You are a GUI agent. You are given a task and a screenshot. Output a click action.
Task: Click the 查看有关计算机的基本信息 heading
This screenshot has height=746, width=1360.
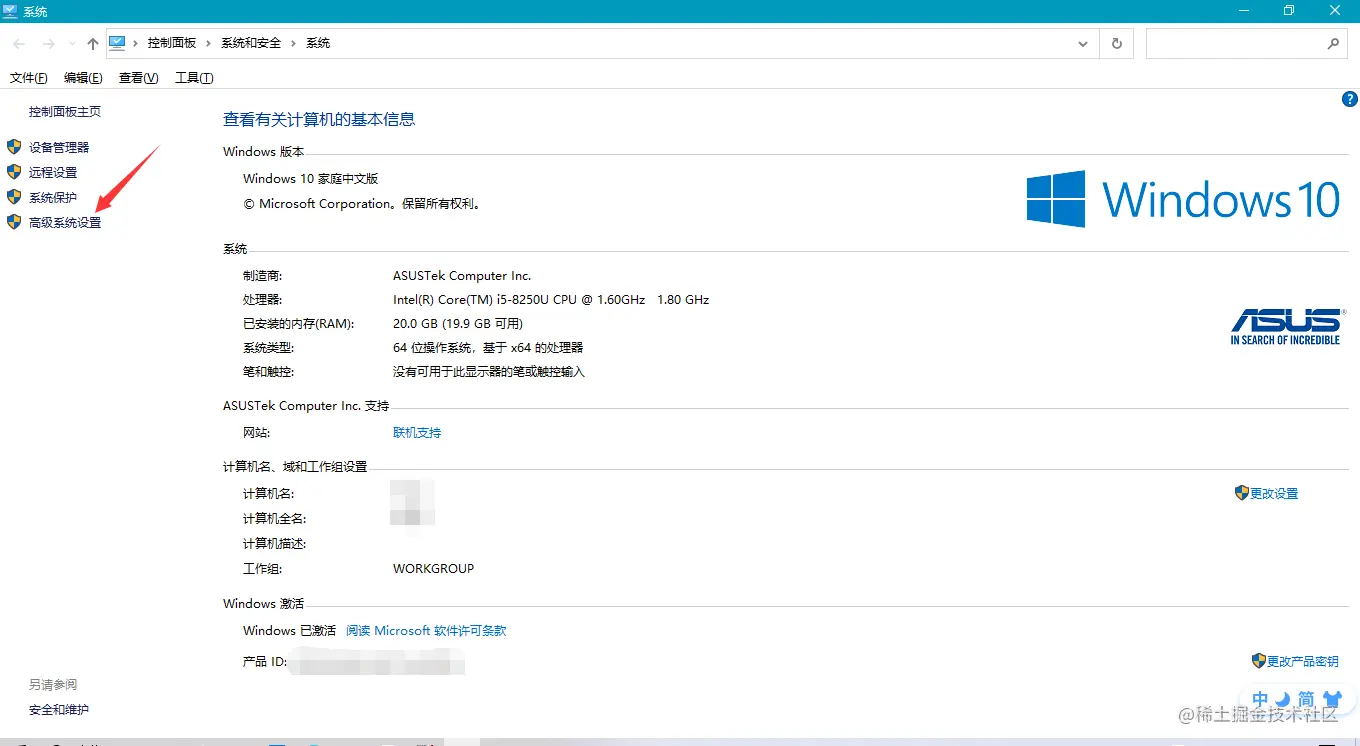click(x=319, y=120)
